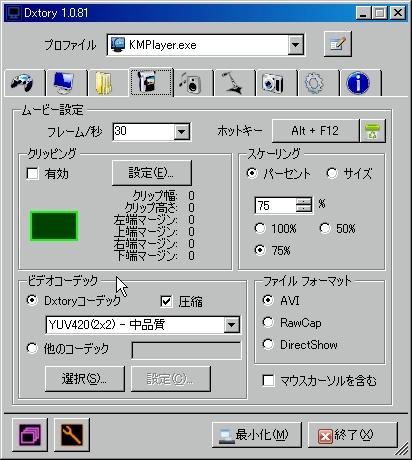Click the 終了(X) exit button

[353, 435]
